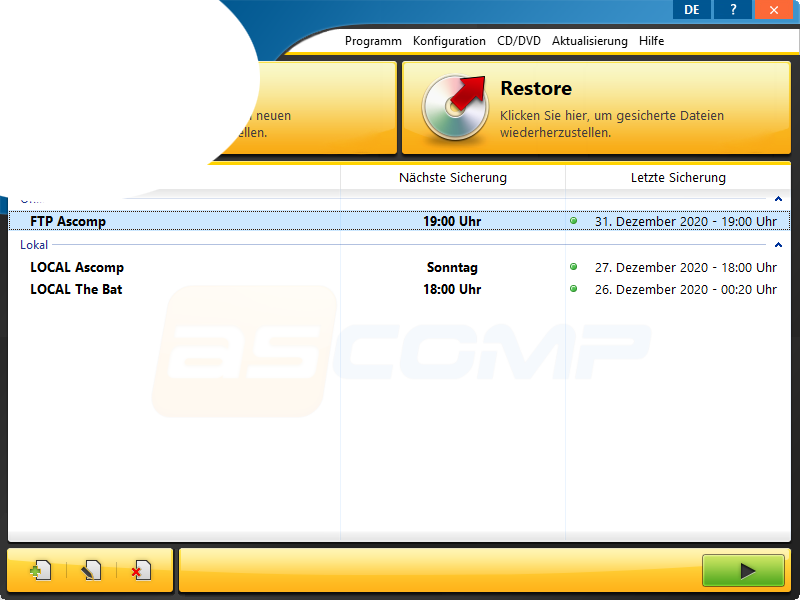The height and width of the screenshot is (600, 800).
Task: Close the backup program window
Action: coord(774,10)
